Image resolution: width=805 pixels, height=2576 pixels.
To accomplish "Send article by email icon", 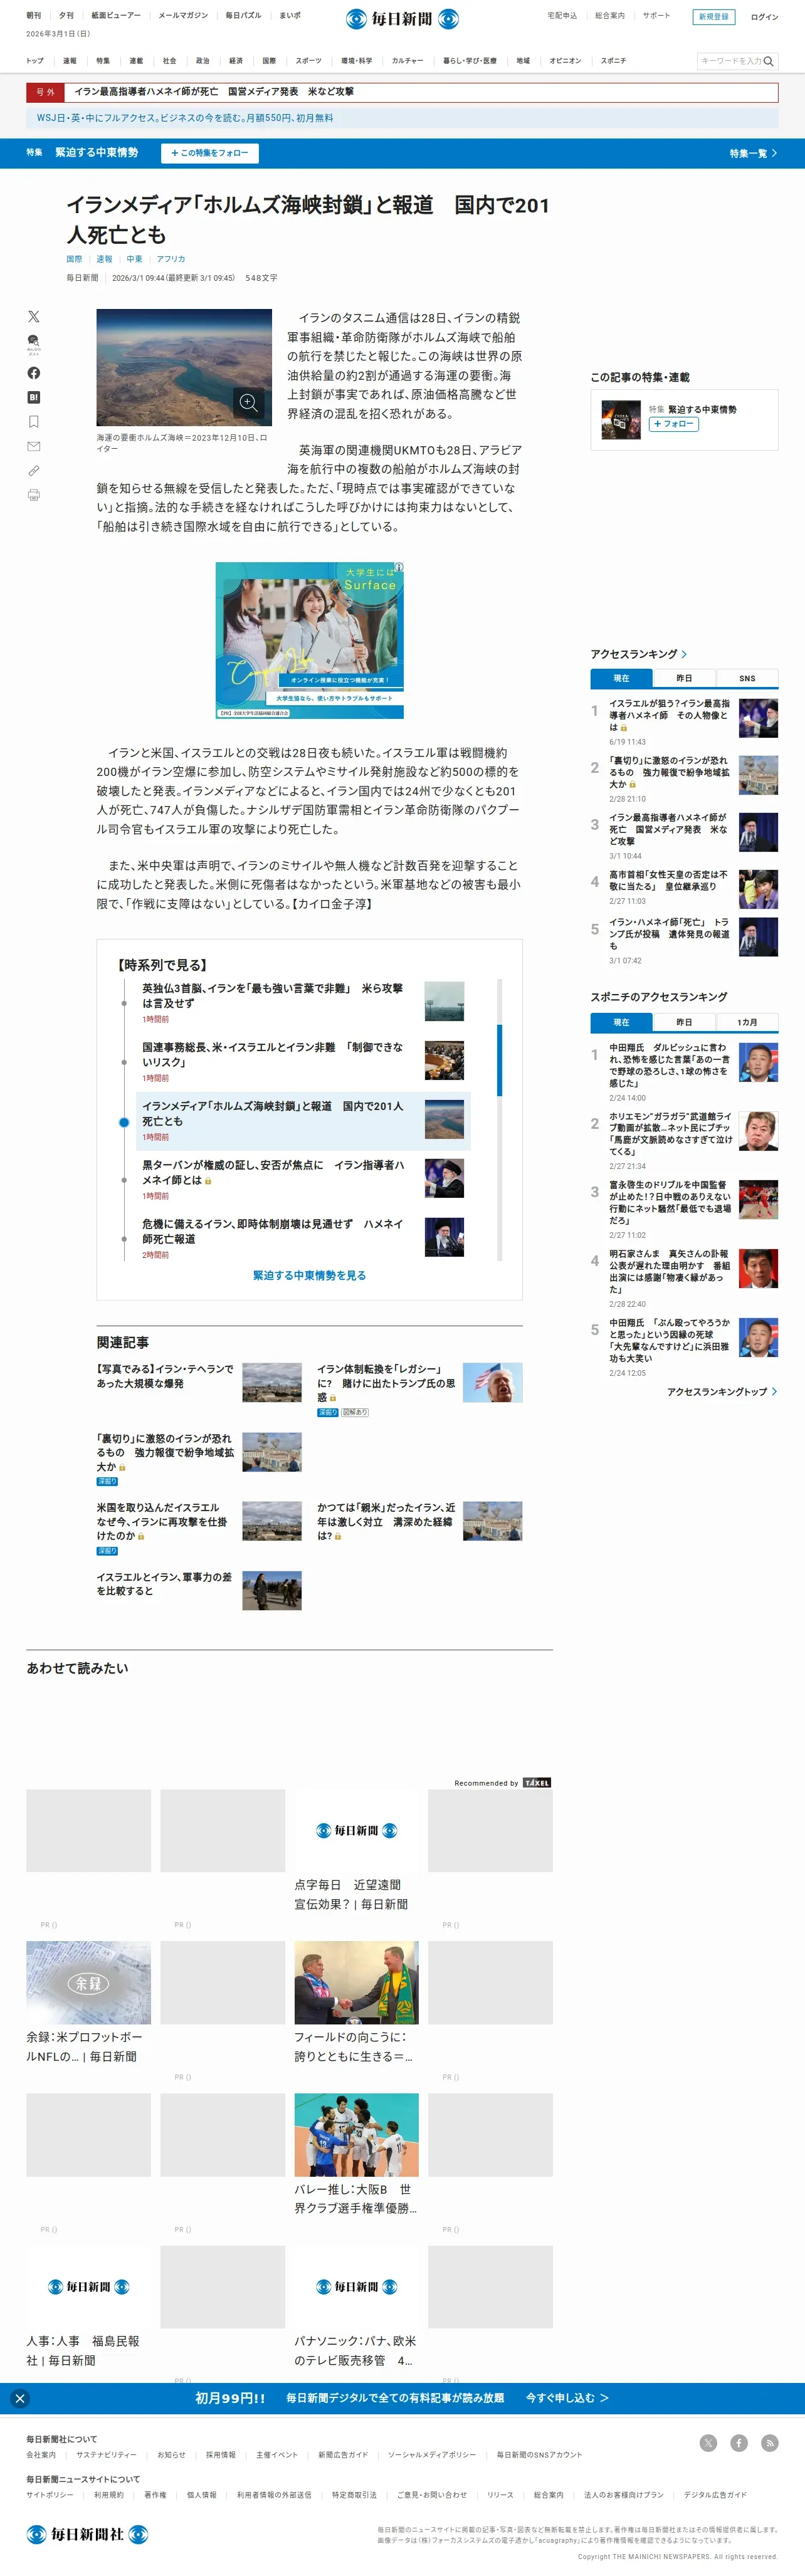I will point(33,446).
